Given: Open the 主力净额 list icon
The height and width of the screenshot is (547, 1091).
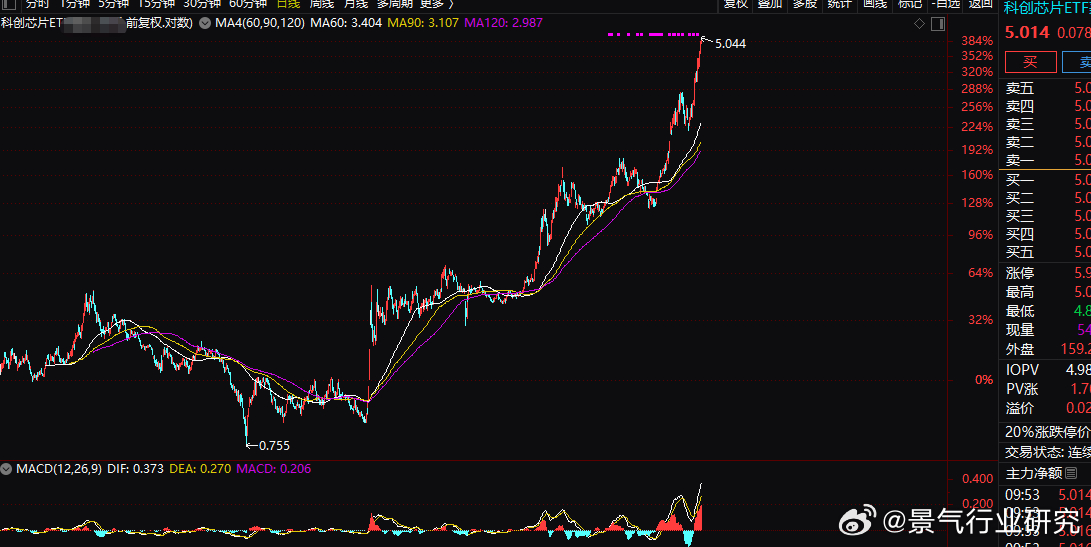Looking at the screenshot, I should pos(1071,473).
